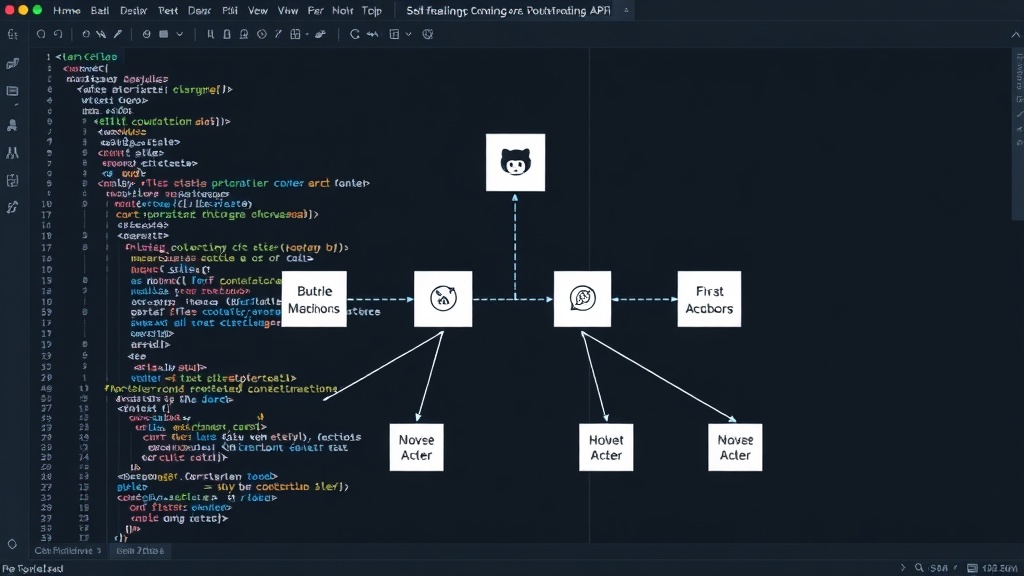Switch to the Eoin Ftltas bottom tab

(x=140, y=551)
